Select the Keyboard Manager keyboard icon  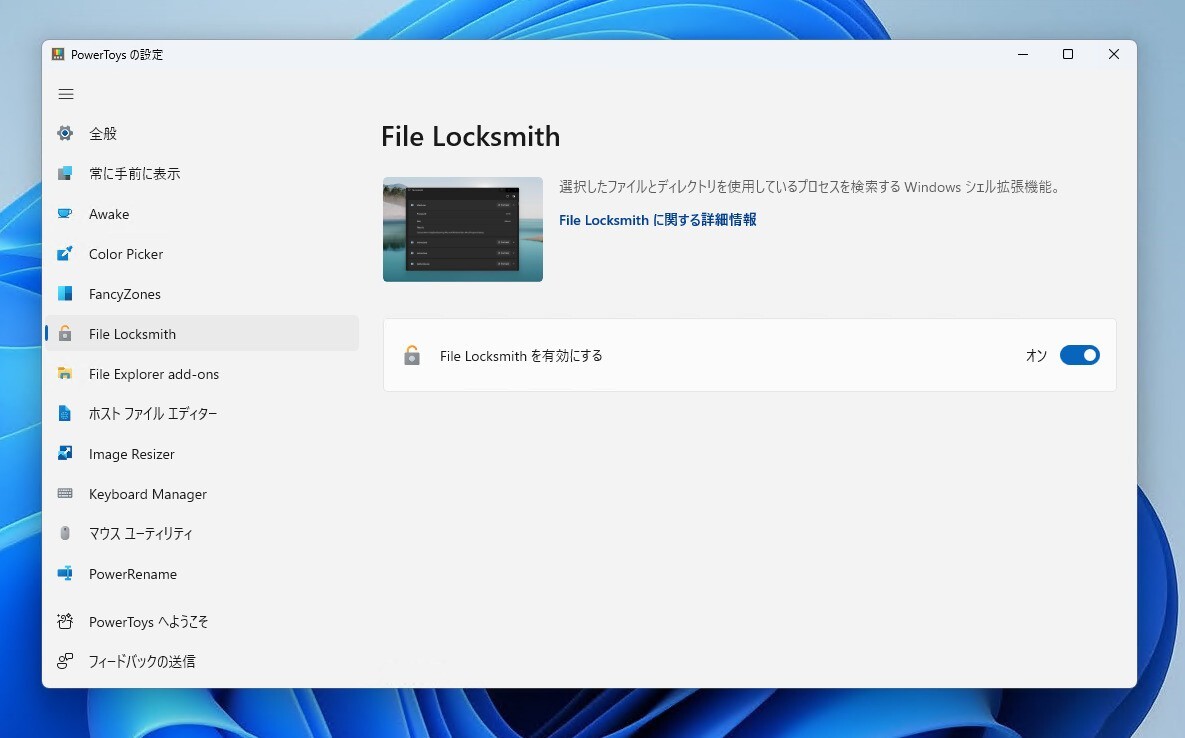[65, 494]
